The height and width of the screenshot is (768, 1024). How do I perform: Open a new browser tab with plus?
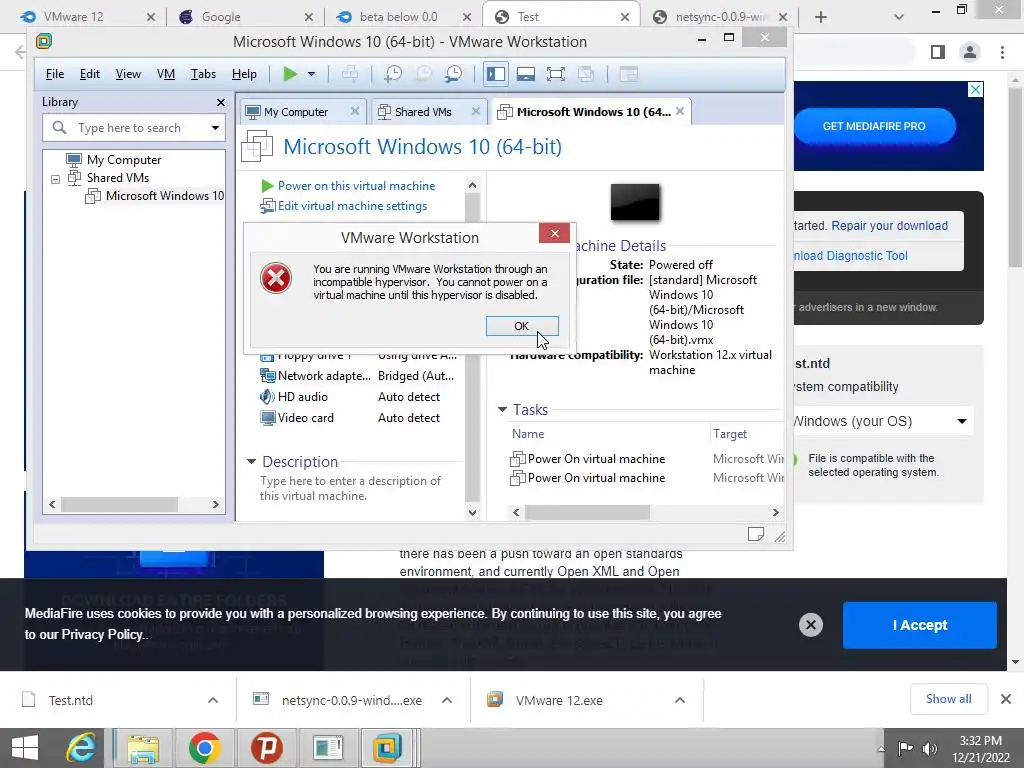click(821, 17)
